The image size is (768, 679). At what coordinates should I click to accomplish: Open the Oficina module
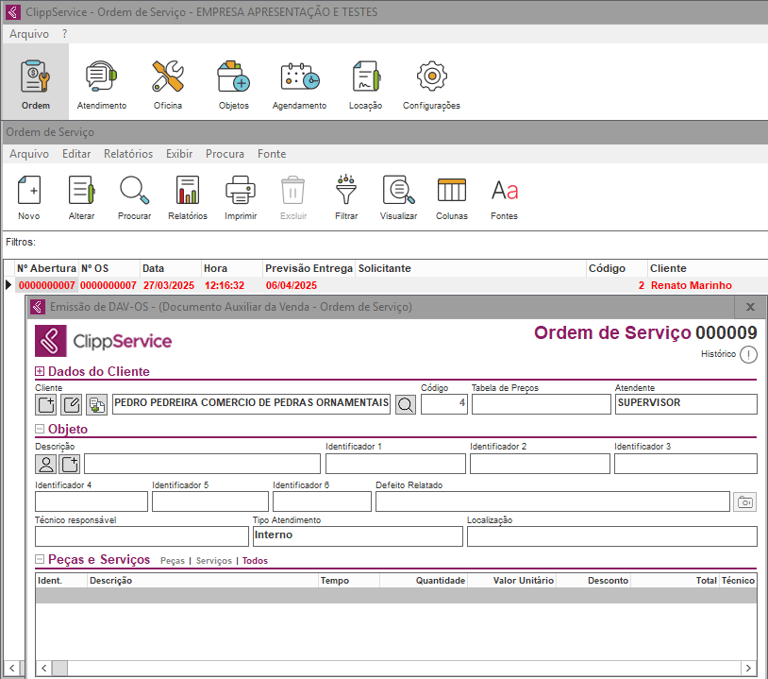click(x=167, y=83)
